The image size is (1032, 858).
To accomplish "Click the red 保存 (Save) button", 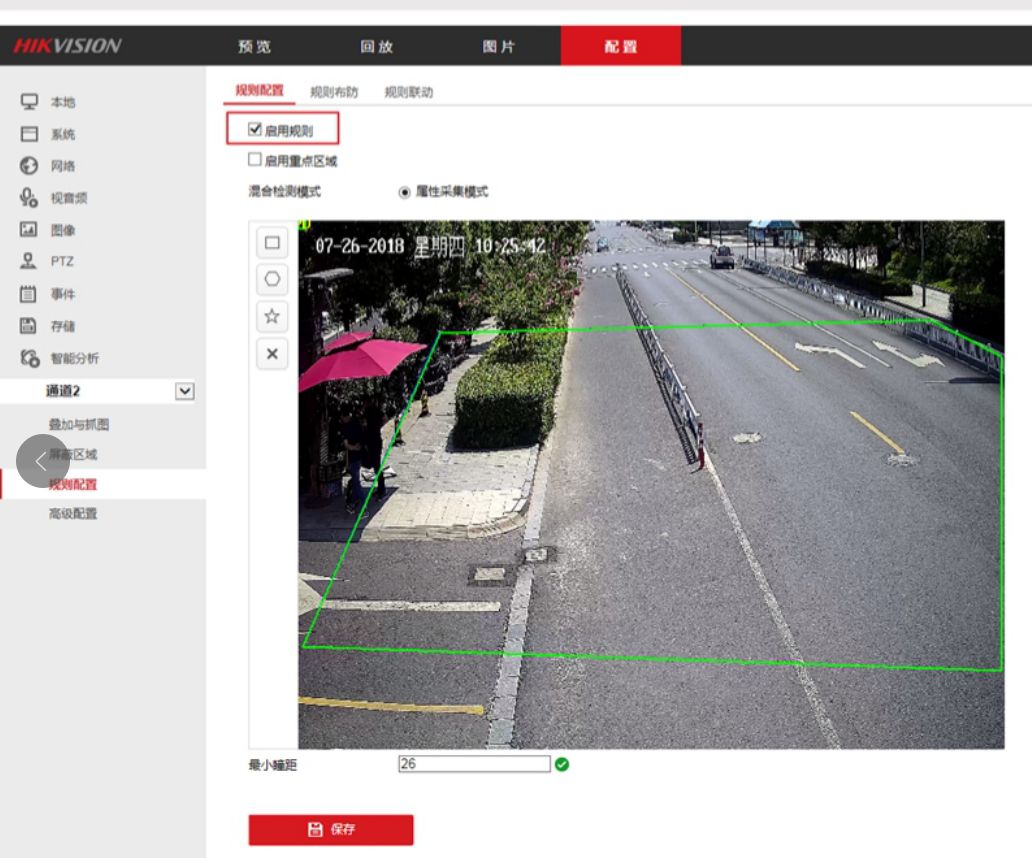I will [331, 830].
